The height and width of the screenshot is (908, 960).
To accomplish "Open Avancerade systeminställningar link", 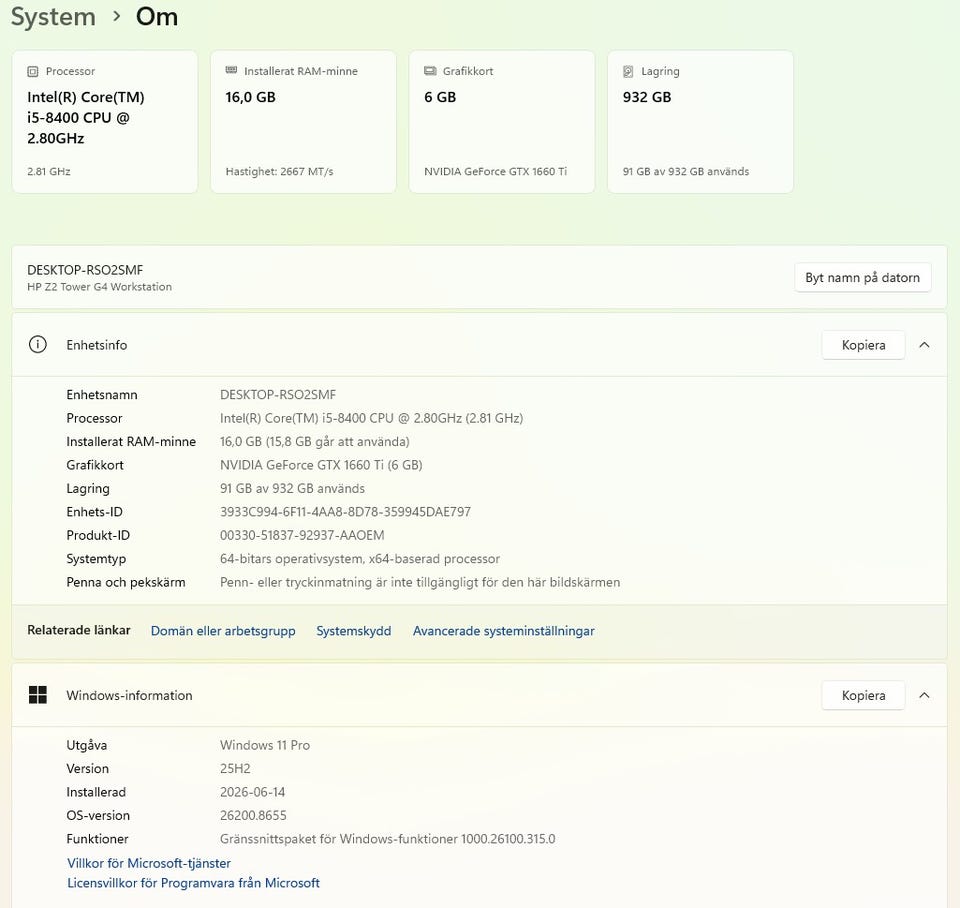I will pos(503,631).
